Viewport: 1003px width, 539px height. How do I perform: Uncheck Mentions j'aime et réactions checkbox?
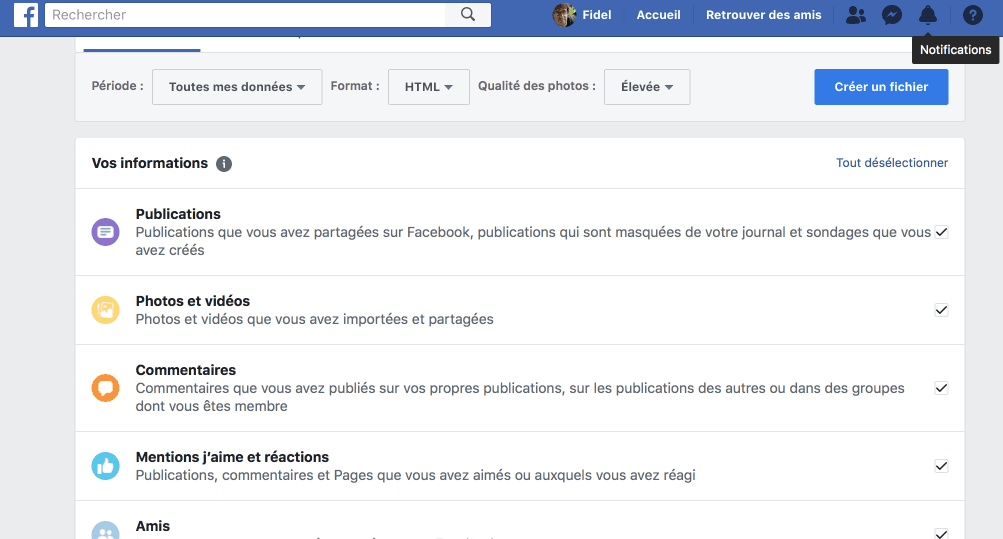tap(941, 466)
